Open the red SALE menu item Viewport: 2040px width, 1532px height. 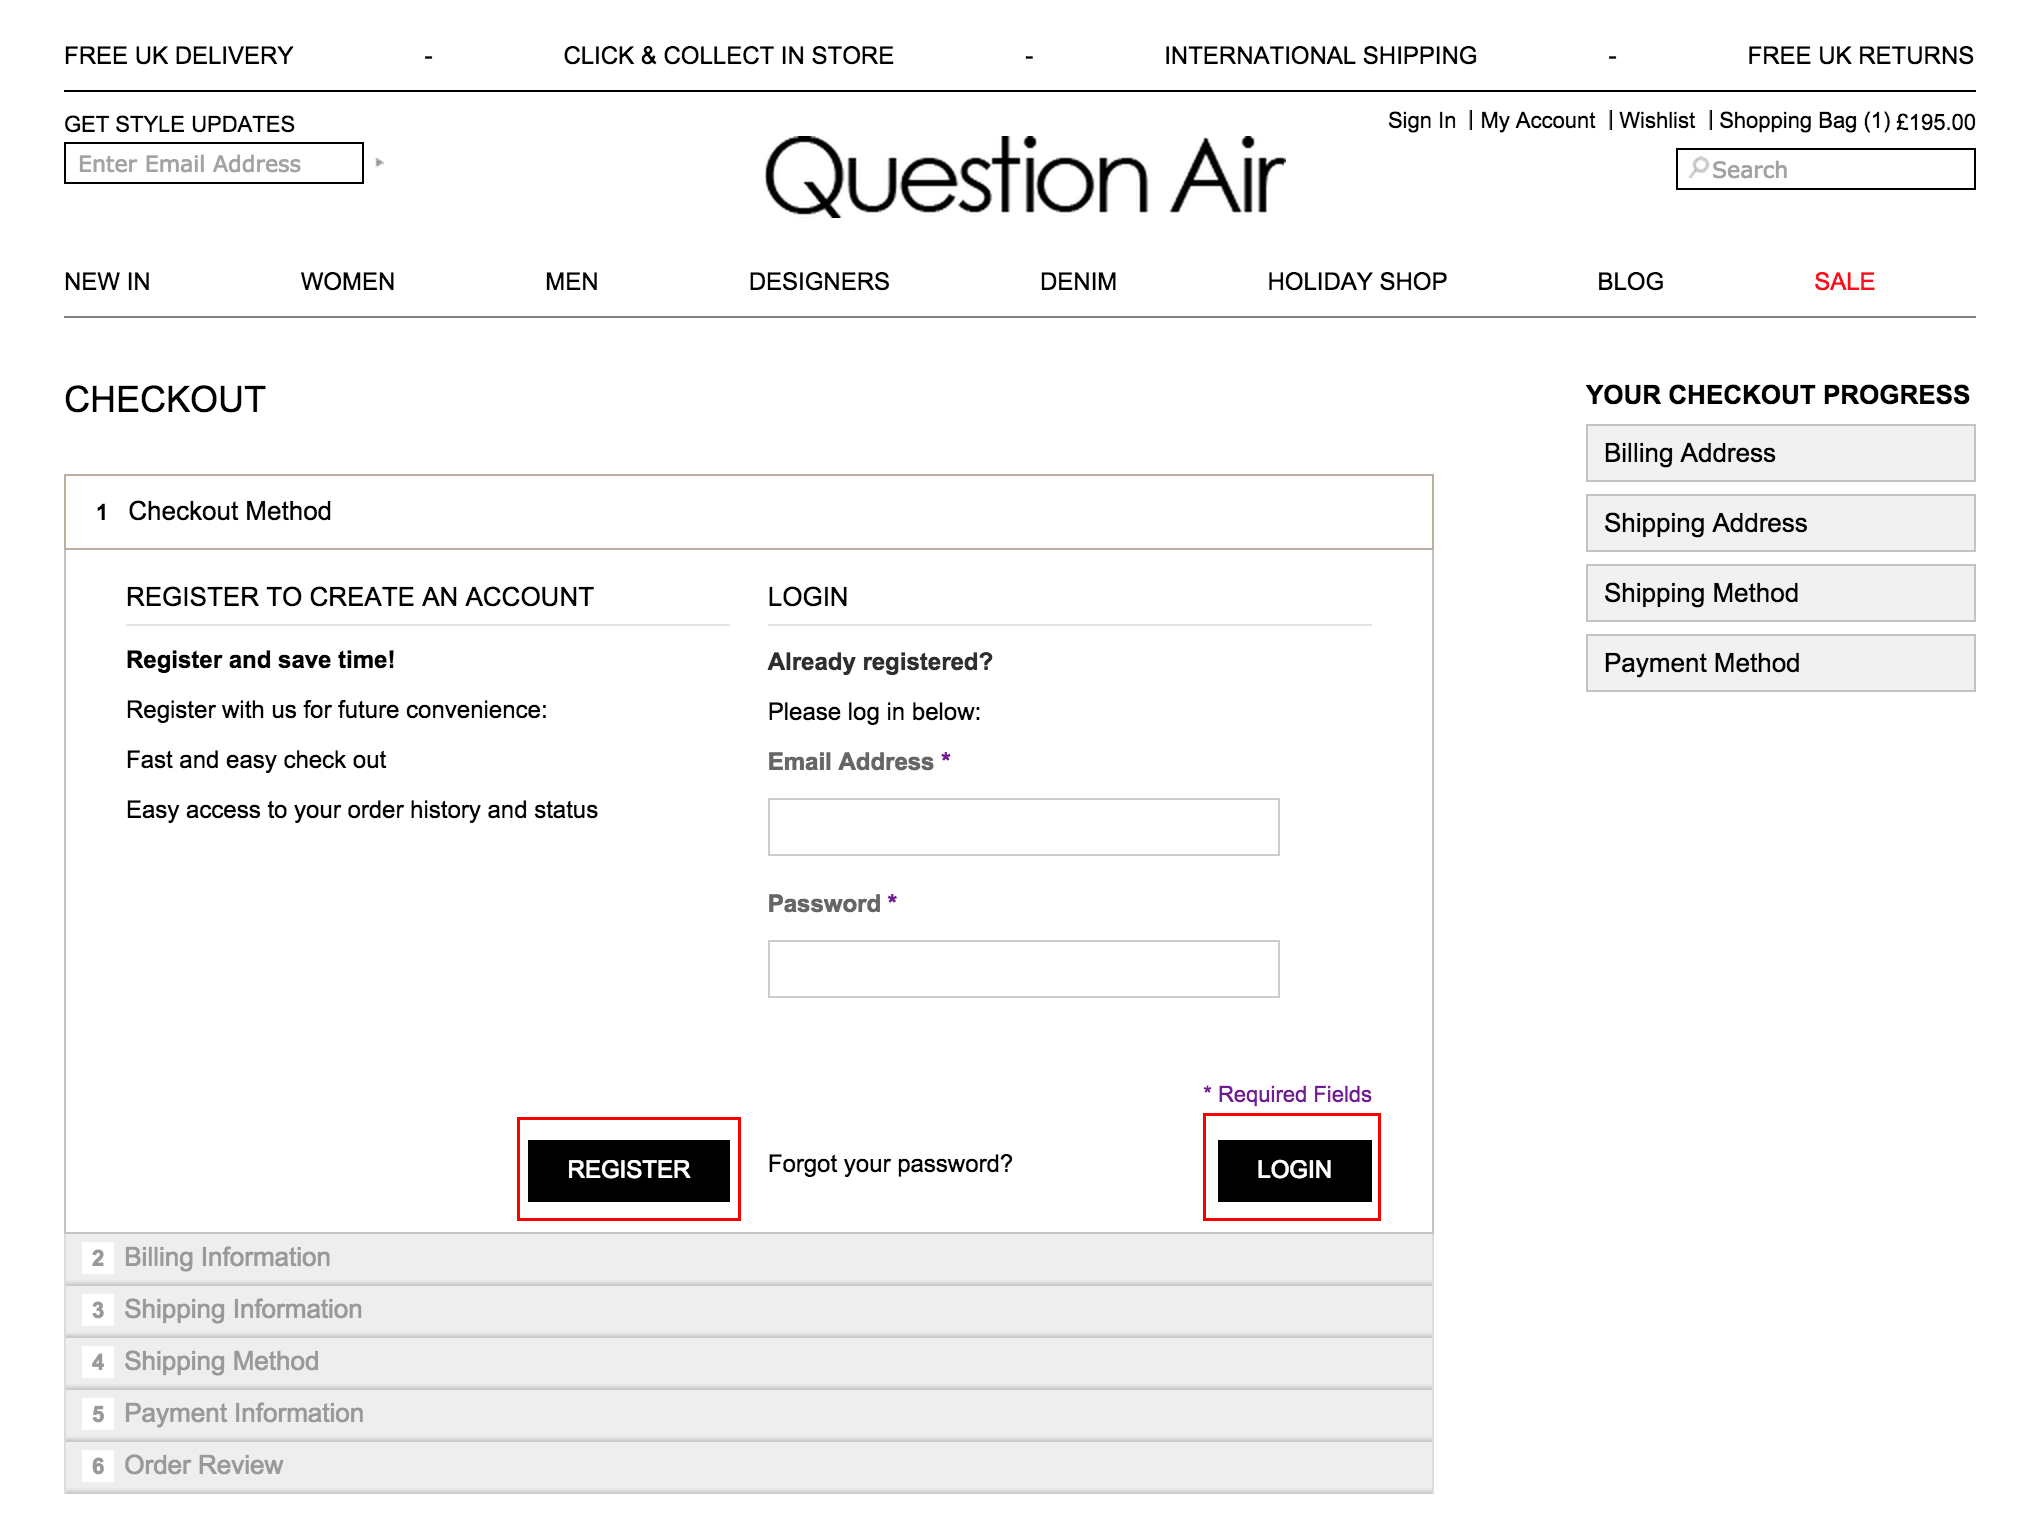pyautogui.click(x=1844, y=282)
